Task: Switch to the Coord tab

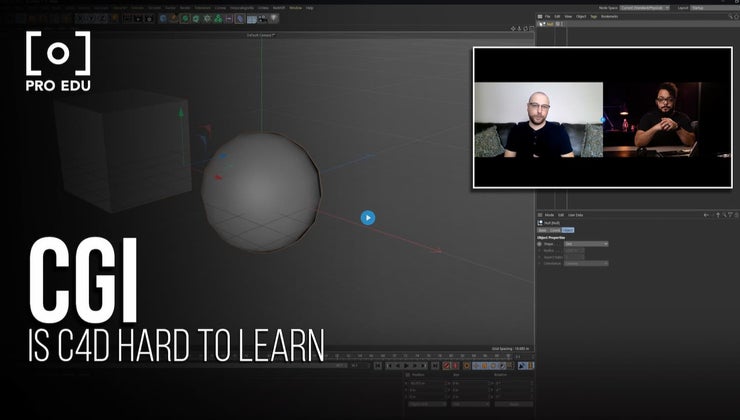Action: [555, 230]
